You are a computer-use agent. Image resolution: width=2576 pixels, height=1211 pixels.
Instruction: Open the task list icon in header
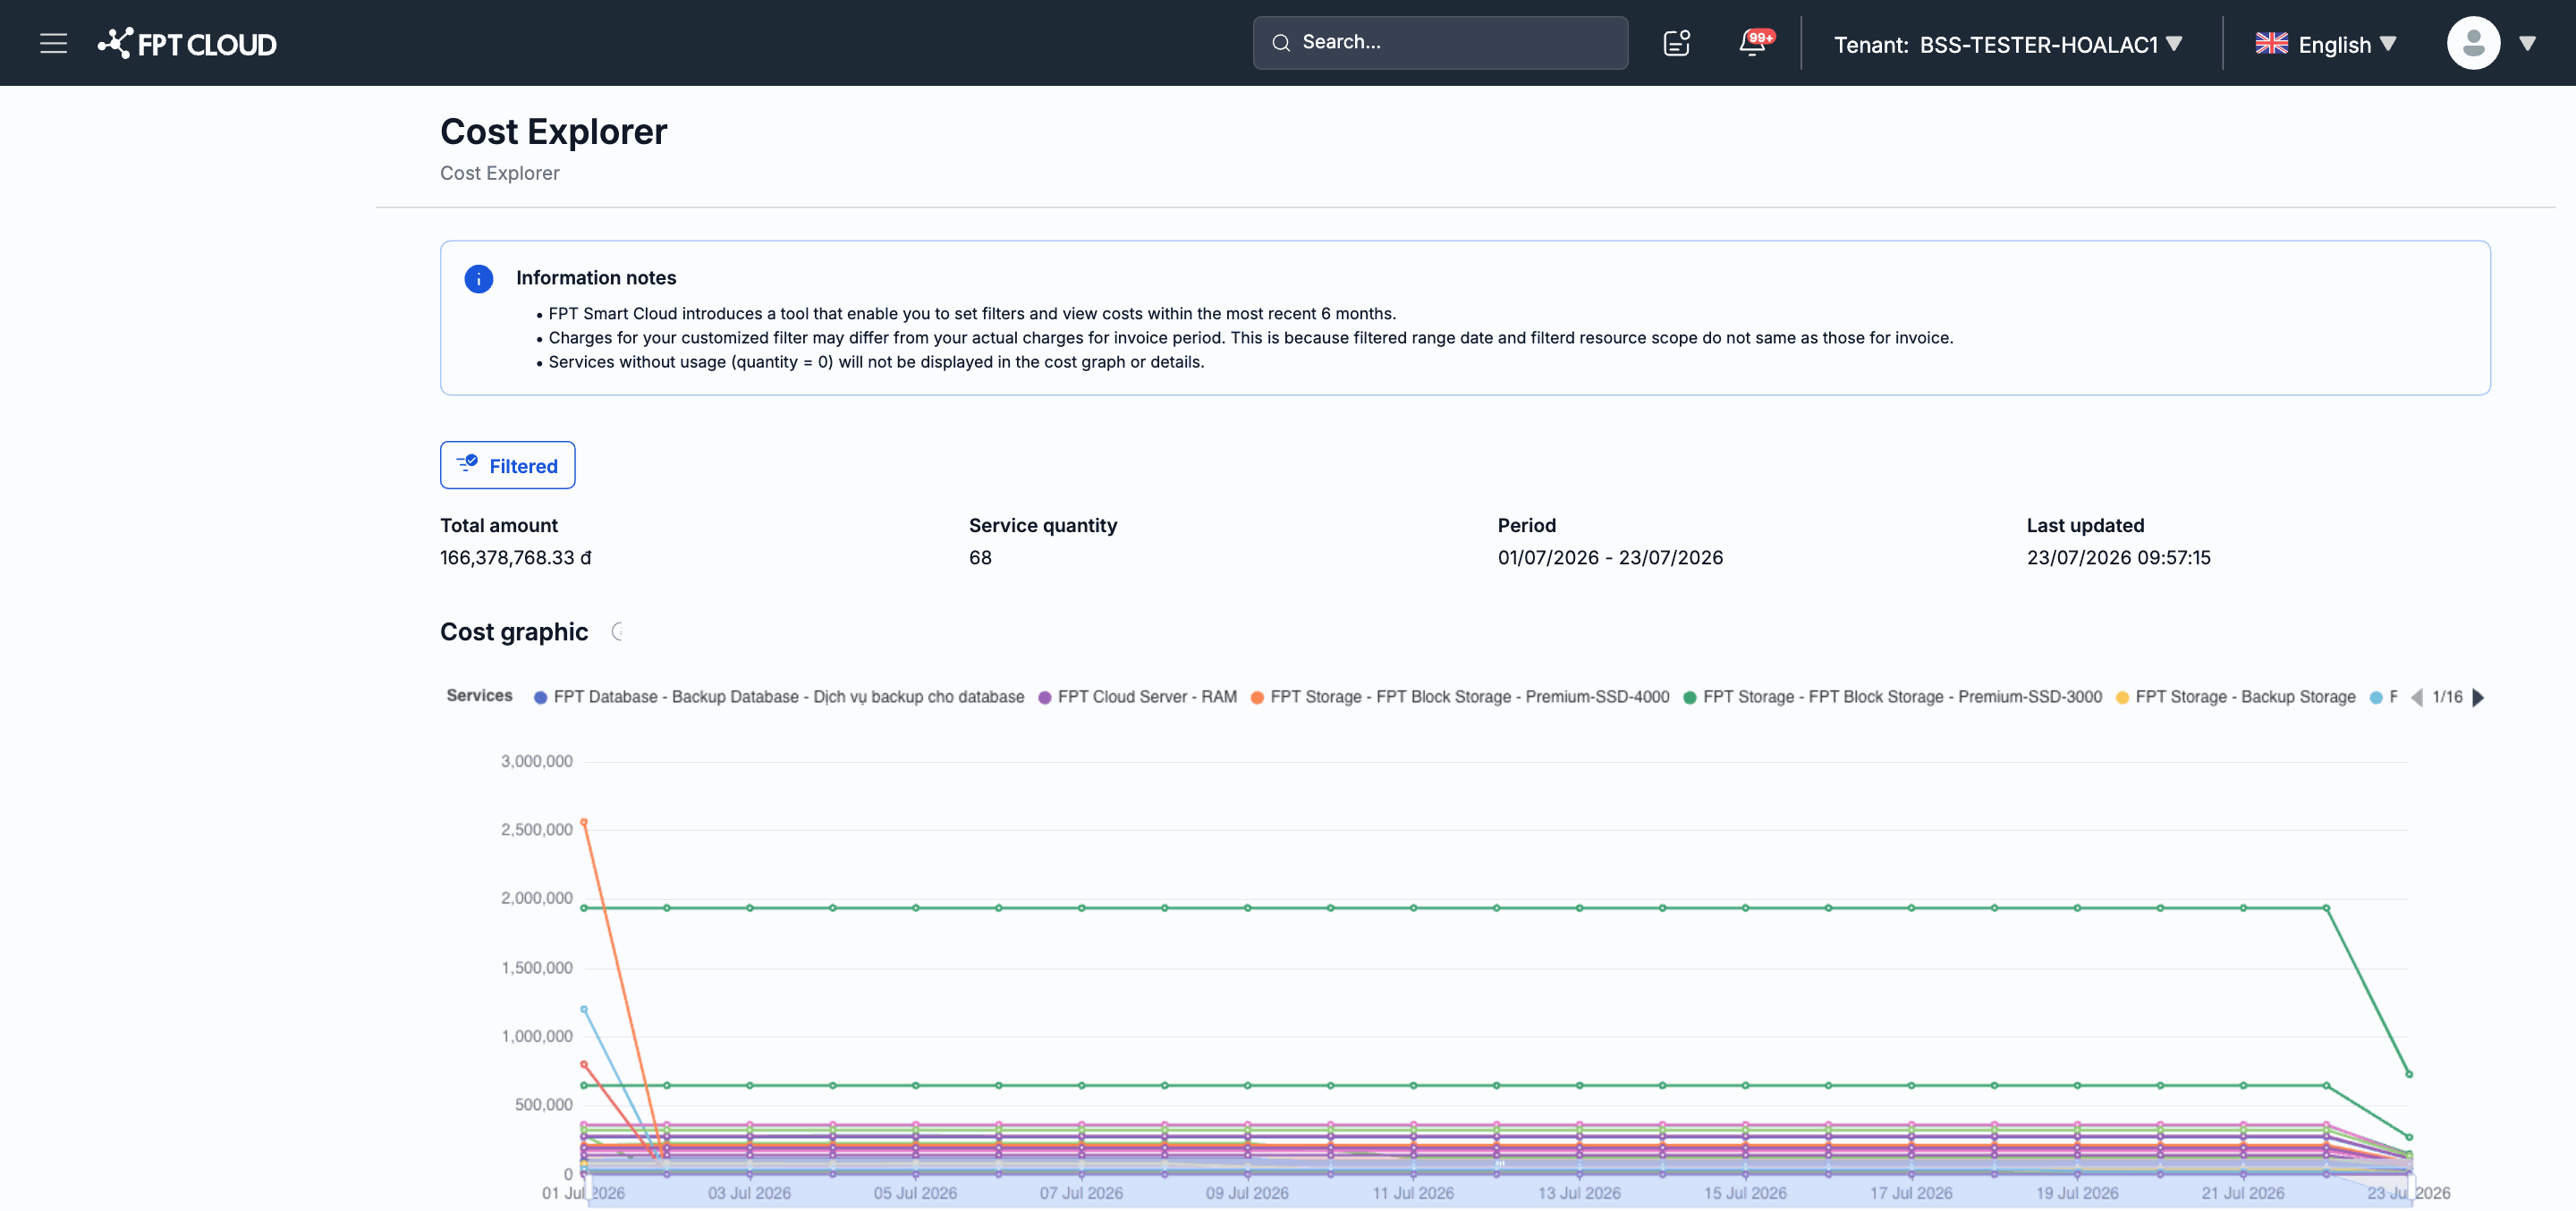(1676, 43)
